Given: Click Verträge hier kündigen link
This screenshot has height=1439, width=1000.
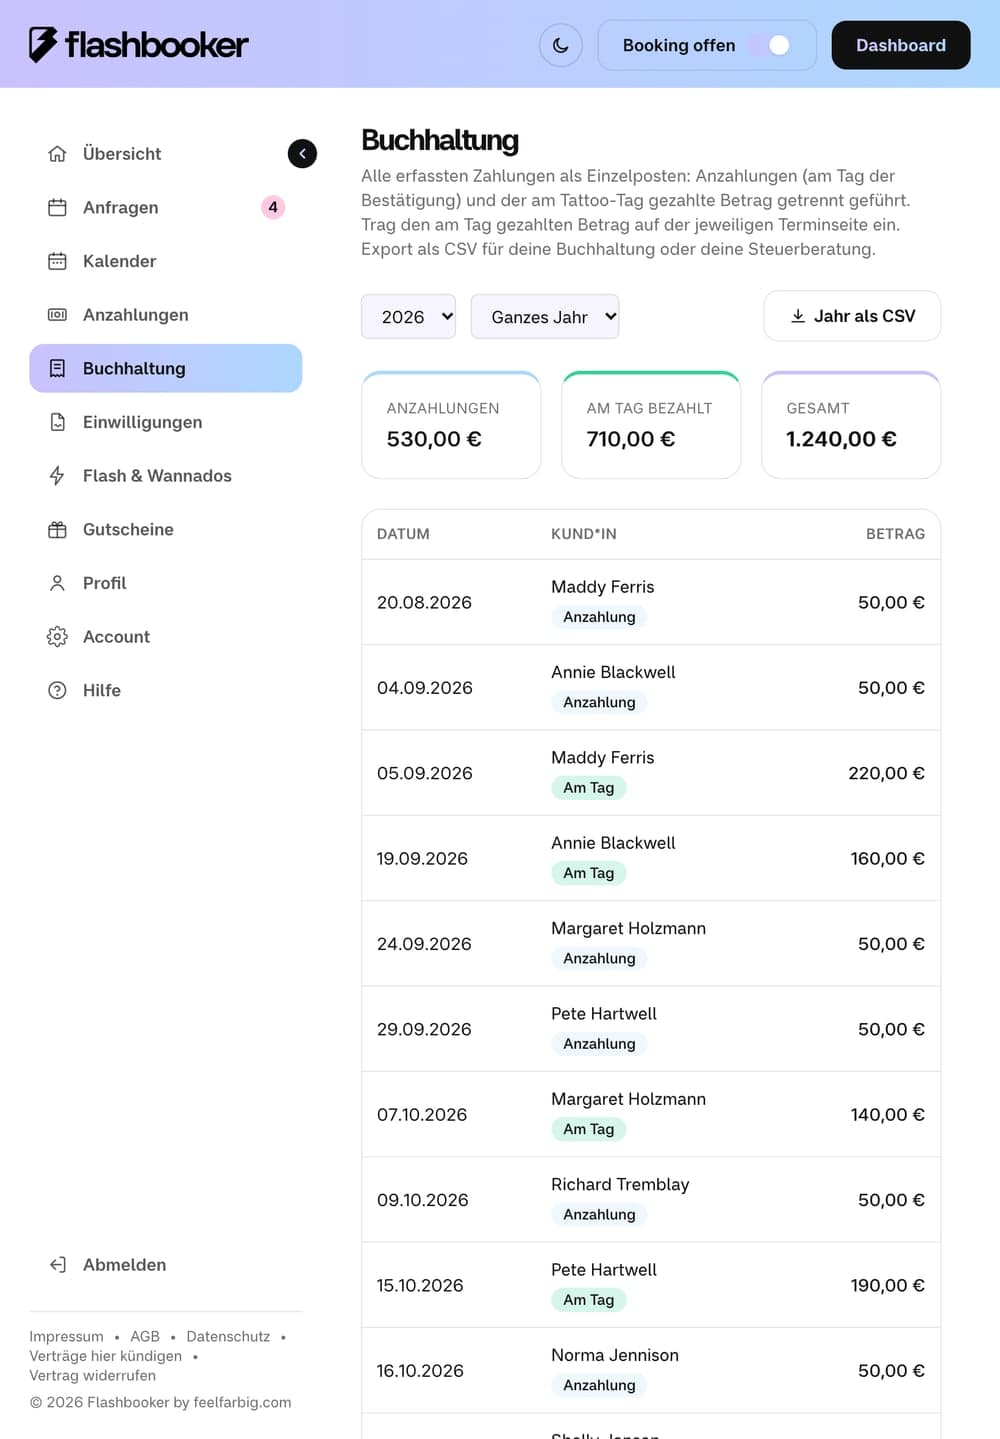Looking at the screenshot, I should click(x=106, y=1356).
